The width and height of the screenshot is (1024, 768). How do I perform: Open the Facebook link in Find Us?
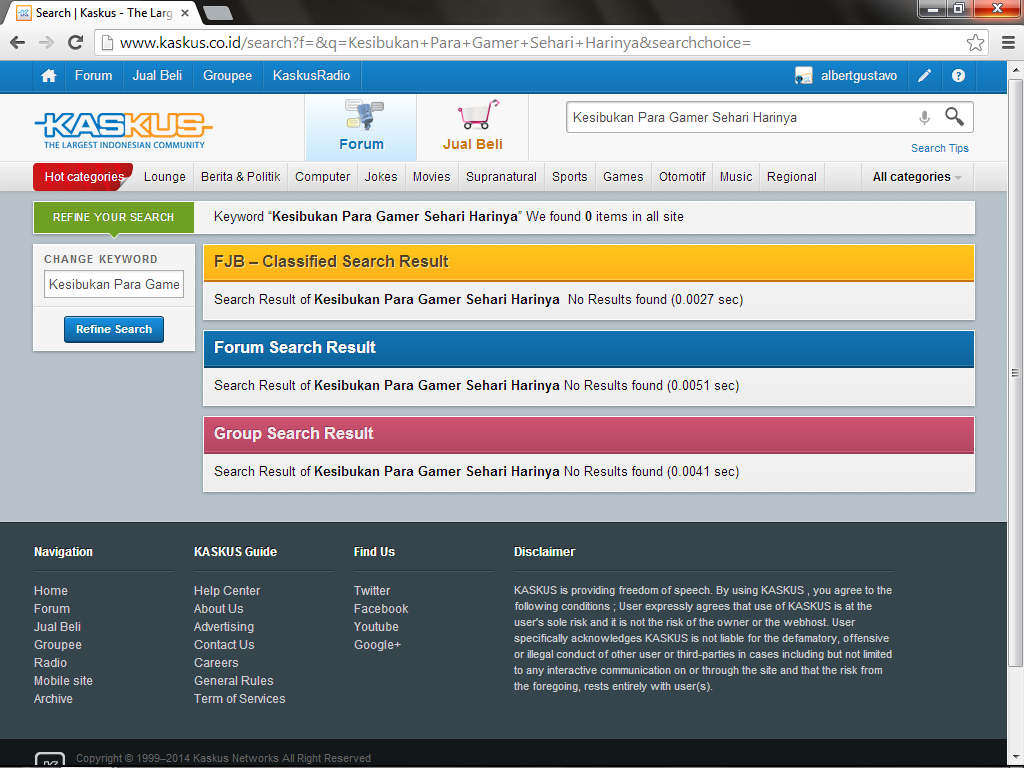(x=381, y=609)
